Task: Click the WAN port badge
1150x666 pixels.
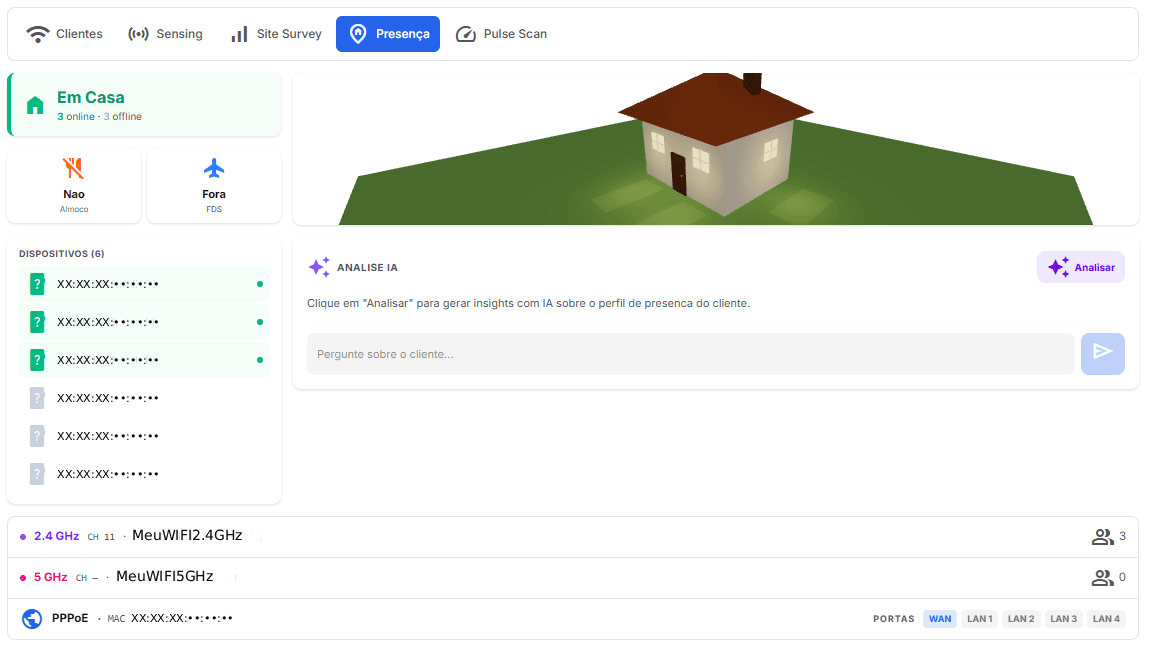Action: (x=940, y=619)
